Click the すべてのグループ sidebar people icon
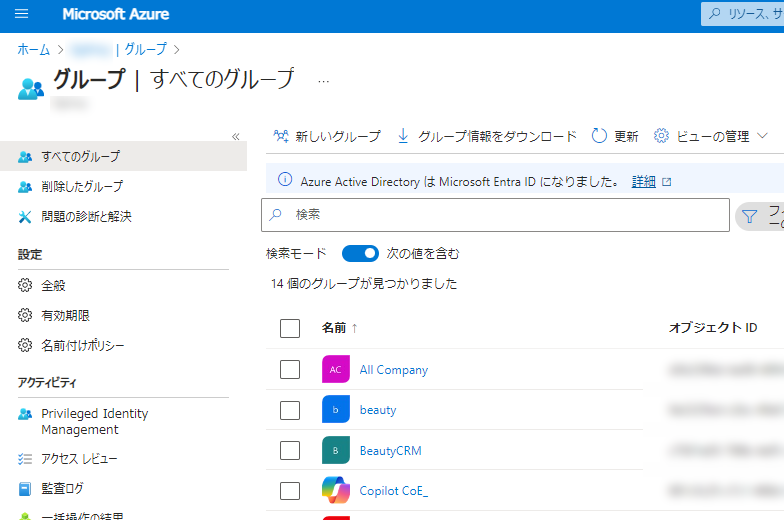Screen dimensions: 784x520 [x=25, y=157]
